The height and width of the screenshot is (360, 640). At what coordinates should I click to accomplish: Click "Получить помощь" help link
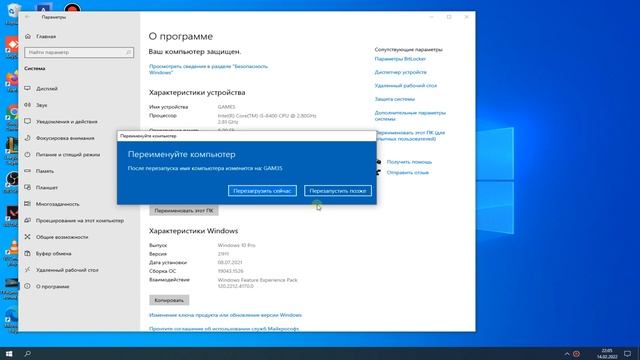[x=409, y=162]
